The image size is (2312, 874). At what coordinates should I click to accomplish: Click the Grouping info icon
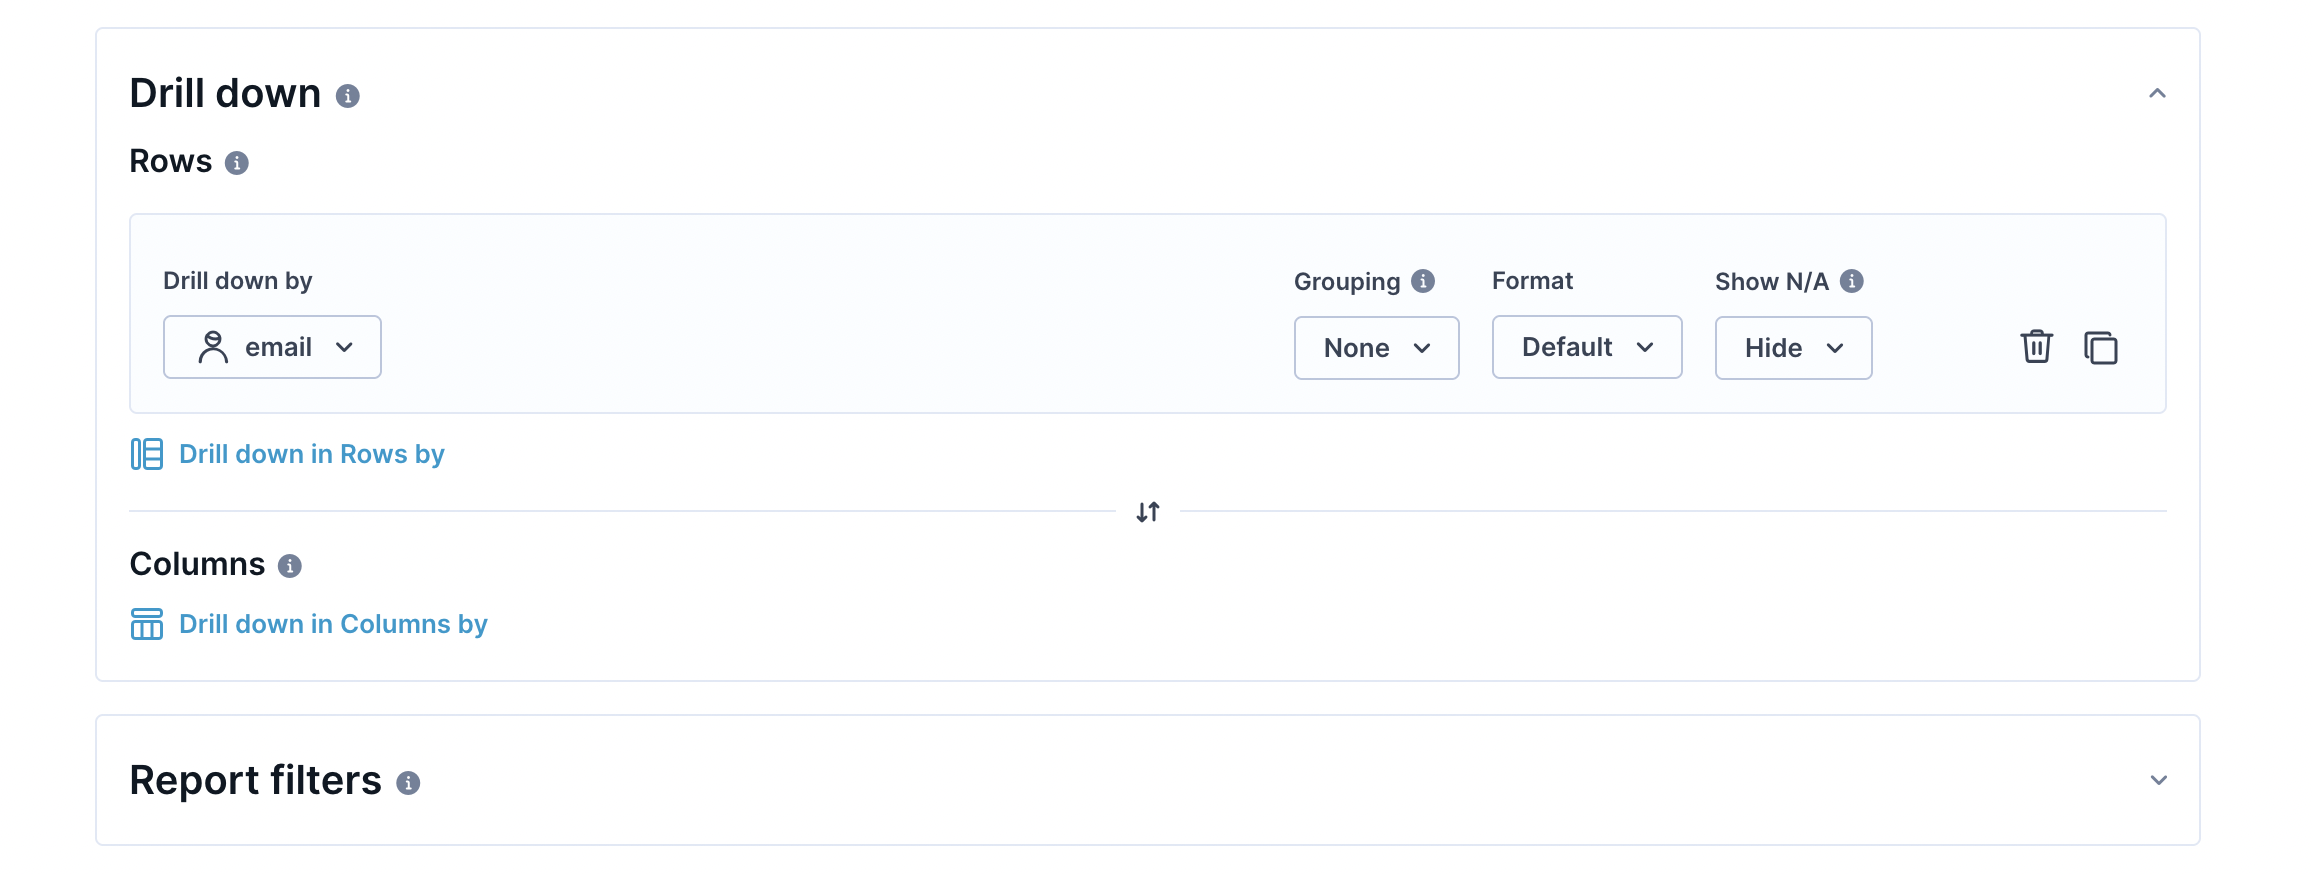1423,281
